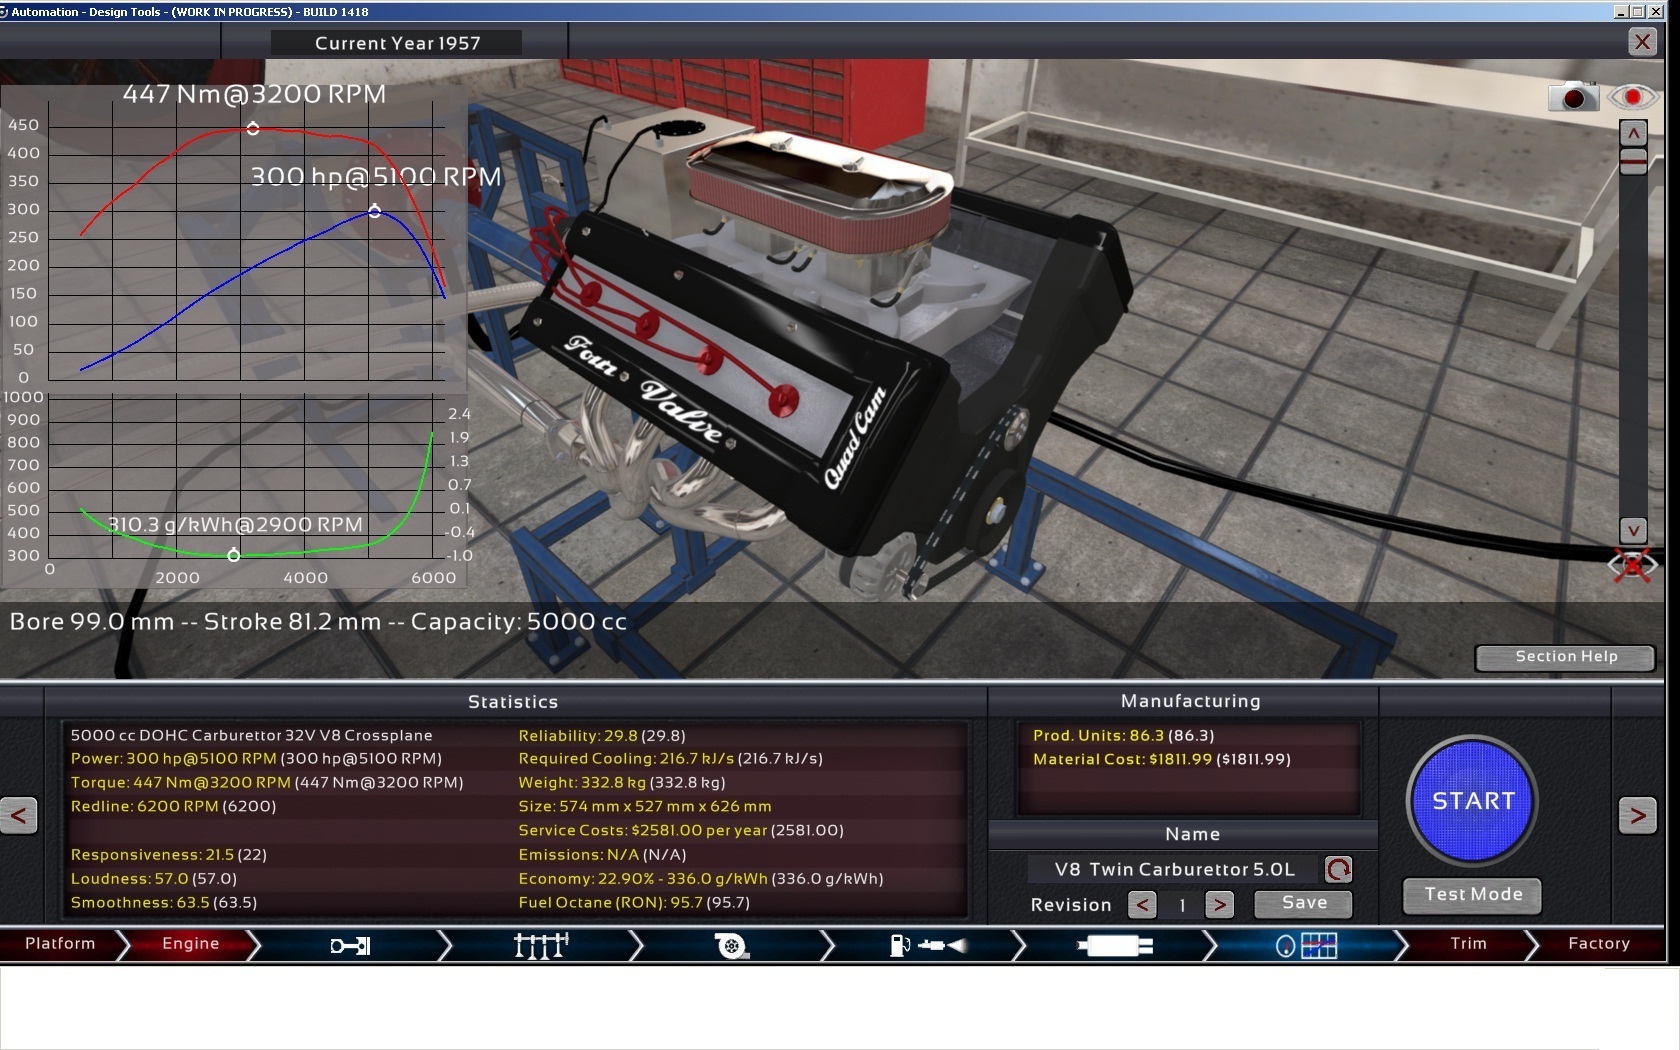Open the Factory tab
The image size is (1680, 1050).
tap(1598, 944)
